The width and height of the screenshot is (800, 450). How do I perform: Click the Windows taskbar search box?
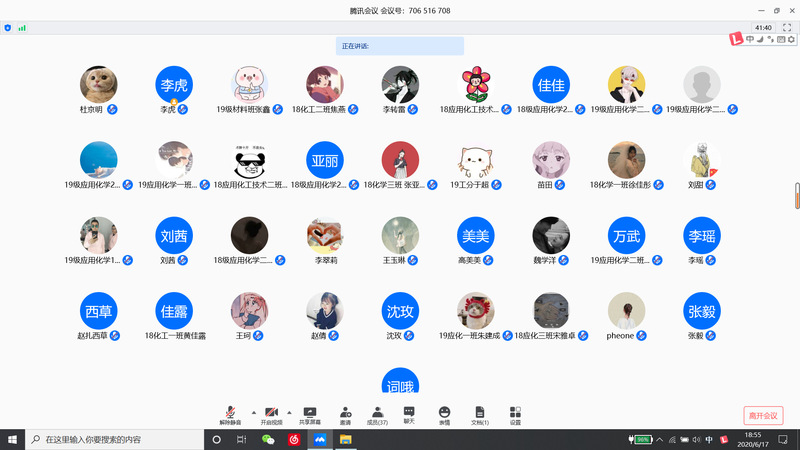[x=110, y=439]
